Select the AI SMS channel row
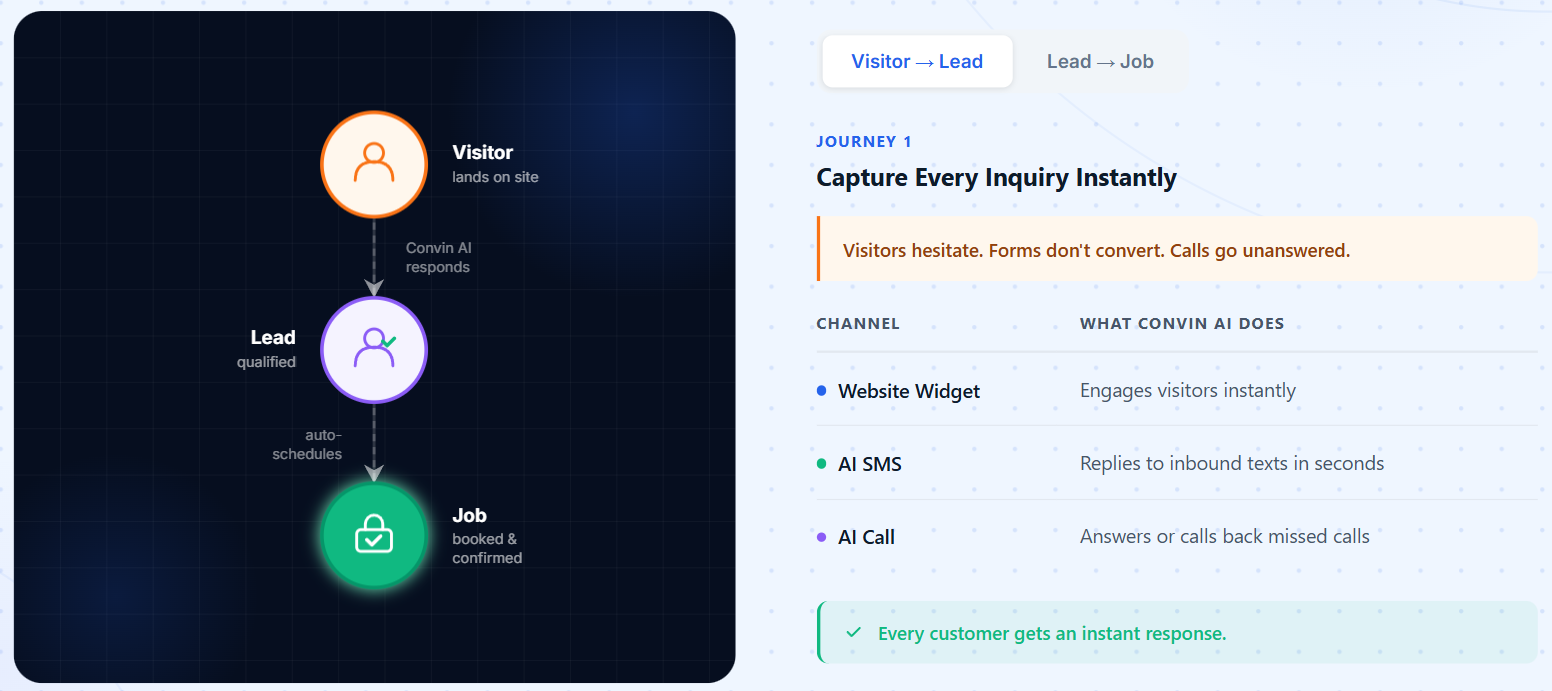 pyautogui.click(x=1177, y=464)
